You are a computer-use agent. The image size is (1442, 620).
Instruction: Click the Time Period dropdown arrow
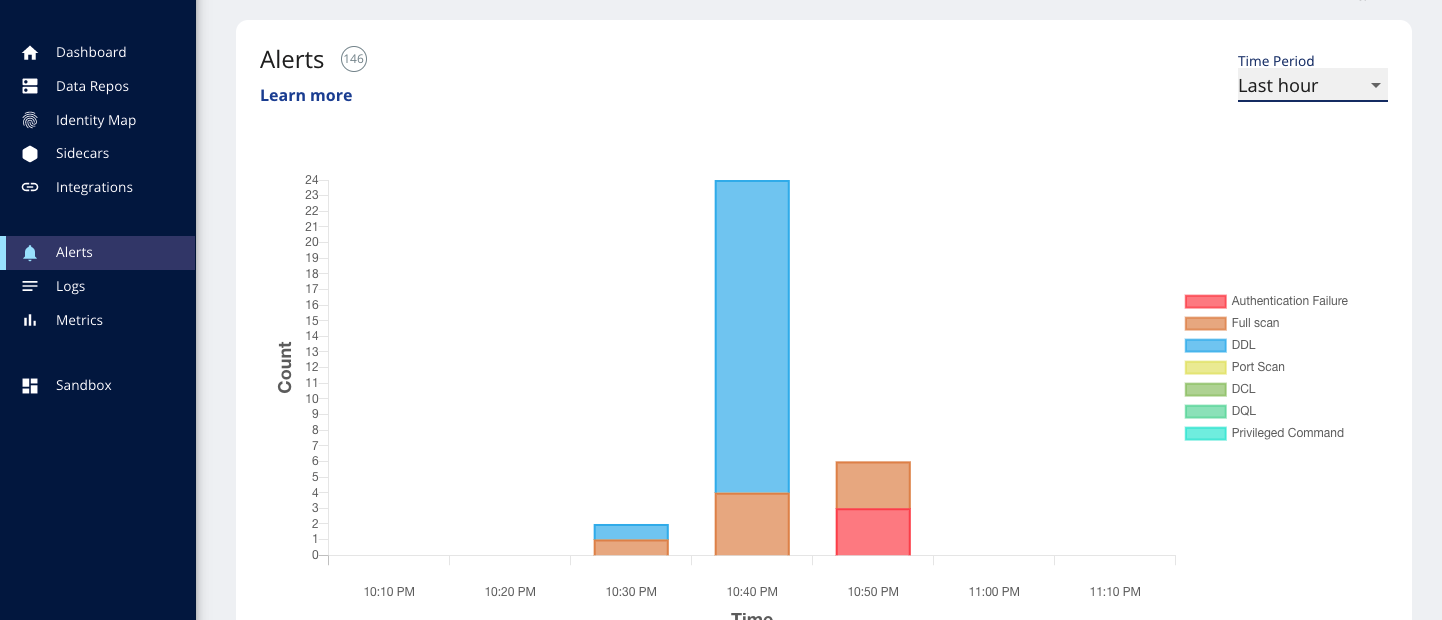click(1376, 86)
